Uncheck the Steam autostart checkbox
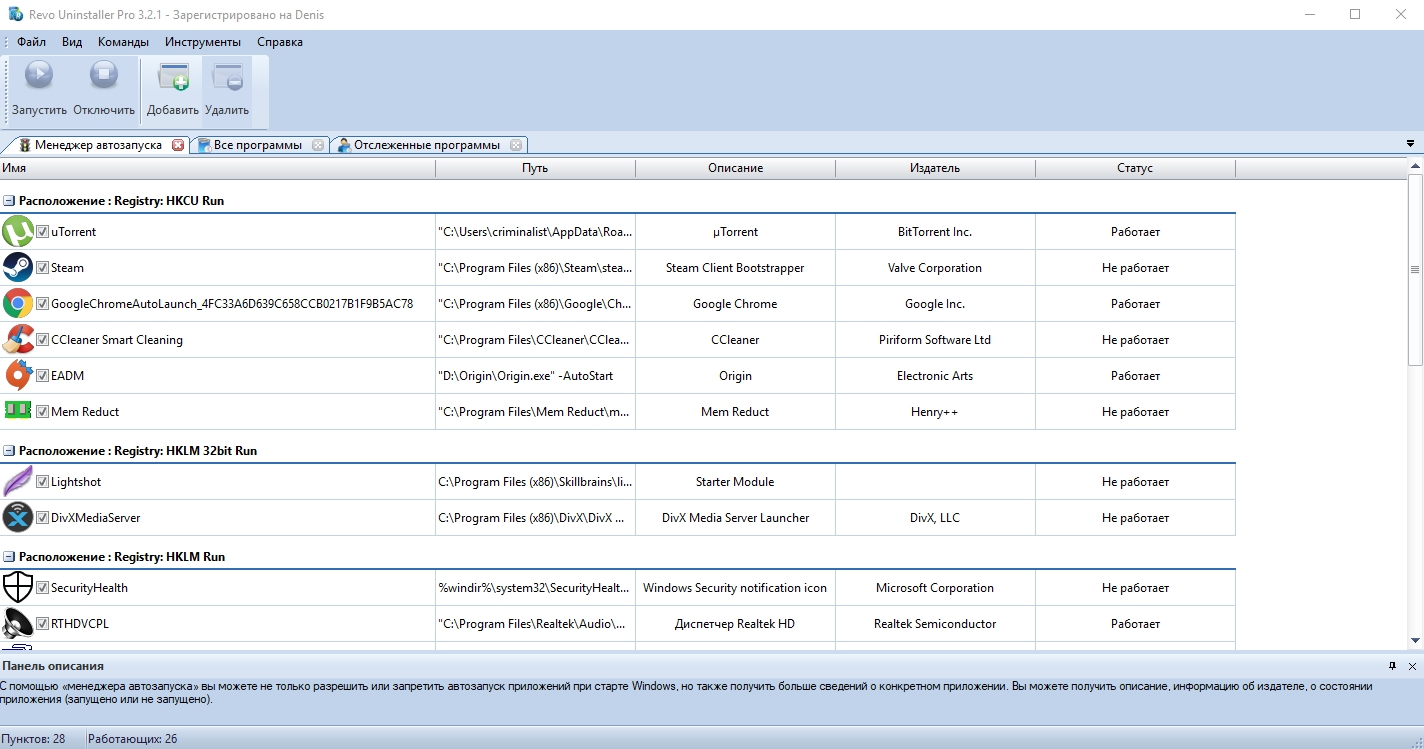The height and width of the screenshot is (749, 1424). click(43, 268)
